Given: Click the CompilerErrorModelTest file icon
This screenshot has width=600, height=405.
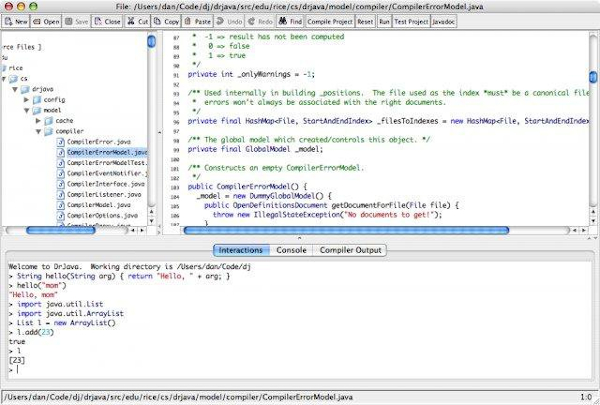Looking at the screenshot, I should tap(60, 163).
